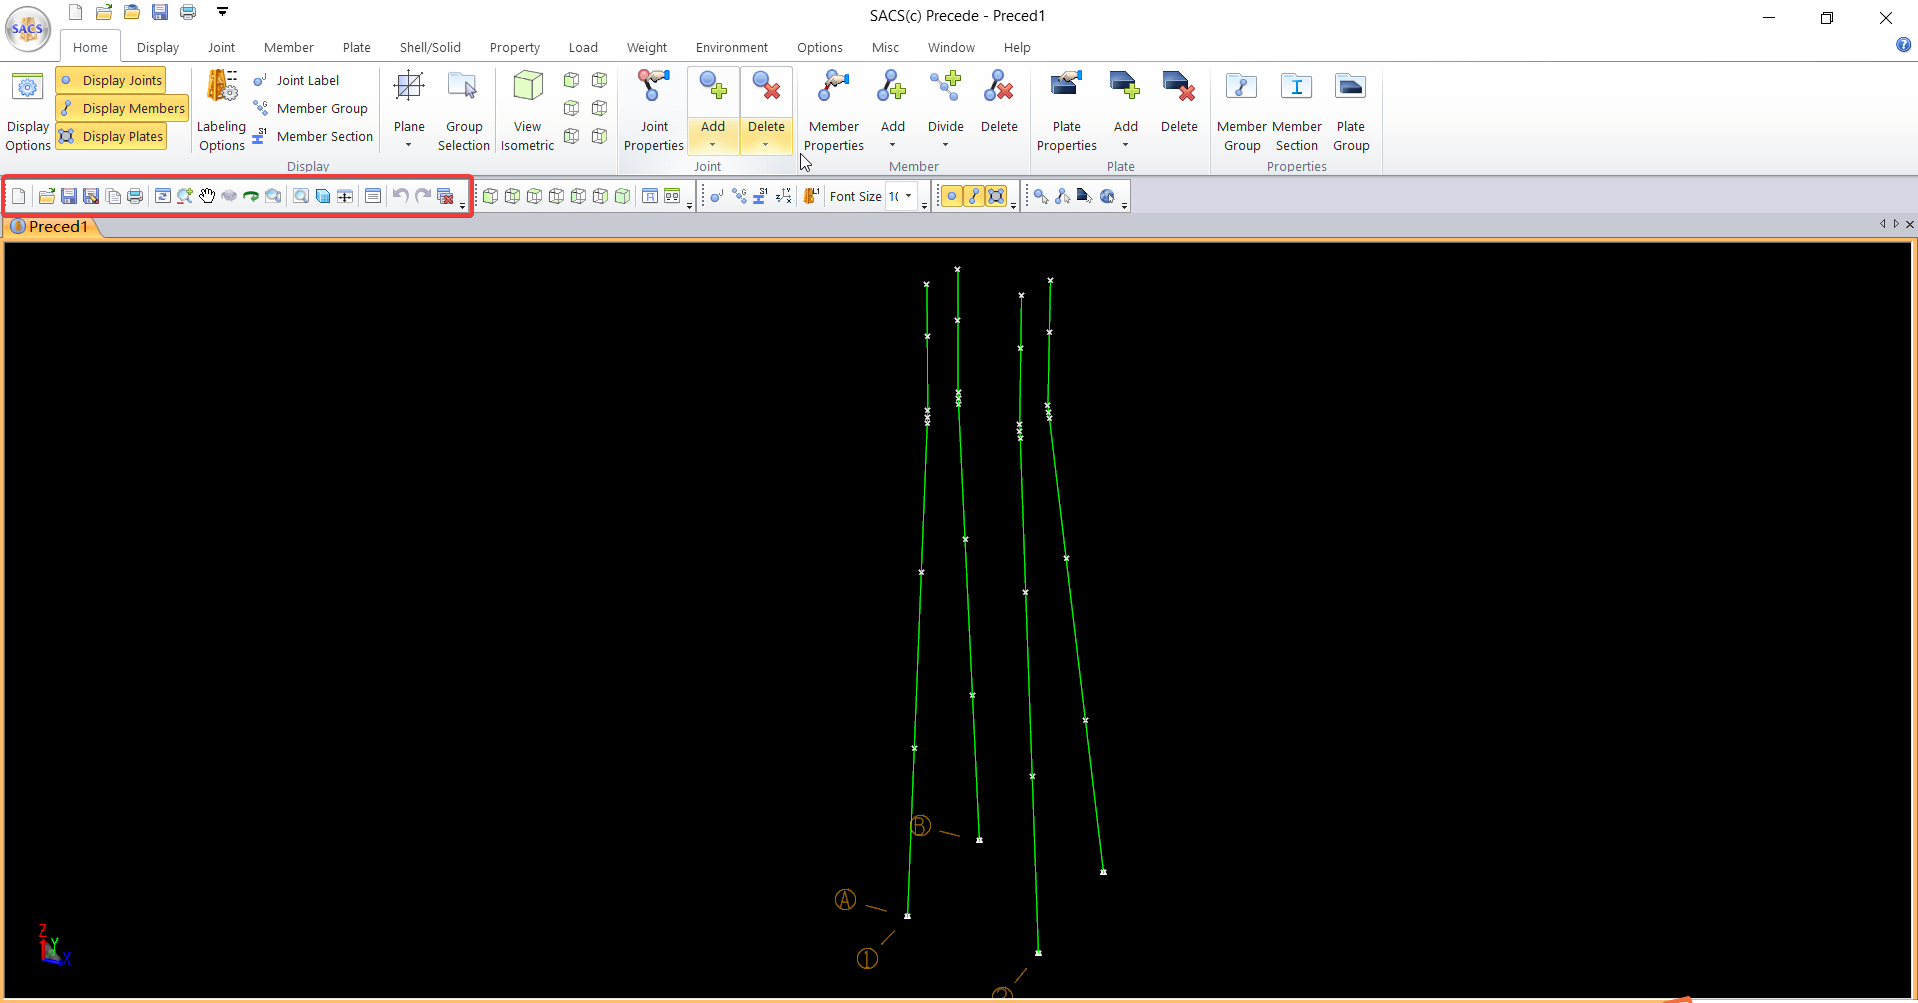Click the green Rotate arrow tool
Screen dimensions: 1918x1003
(x=251, y=196)
